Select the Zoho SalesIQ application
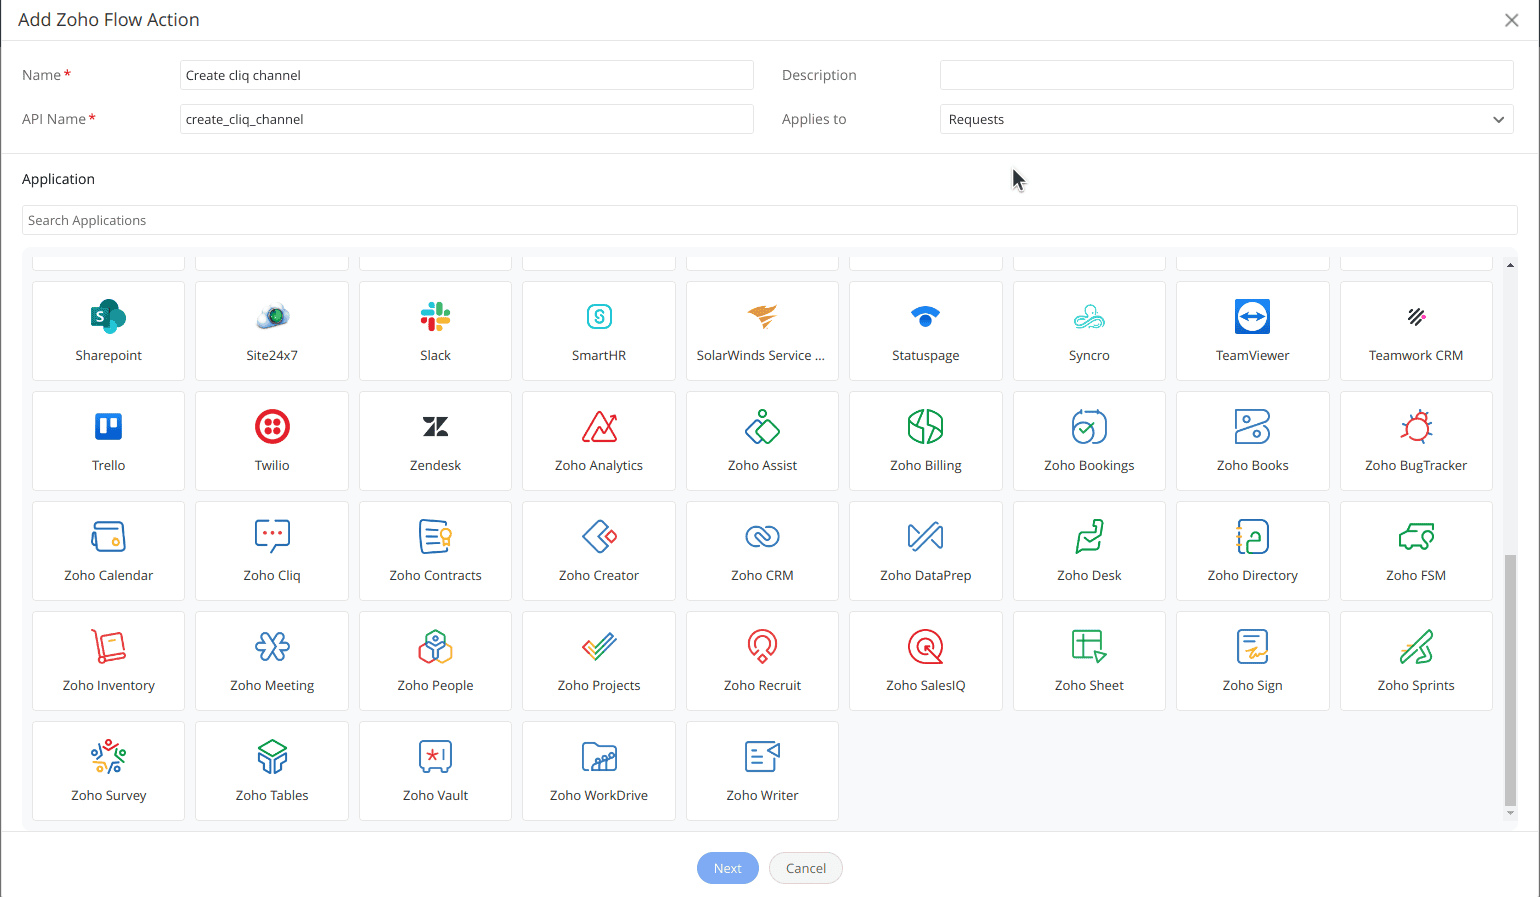This screenshot has height=897, width=1540. tap(926, 661)
